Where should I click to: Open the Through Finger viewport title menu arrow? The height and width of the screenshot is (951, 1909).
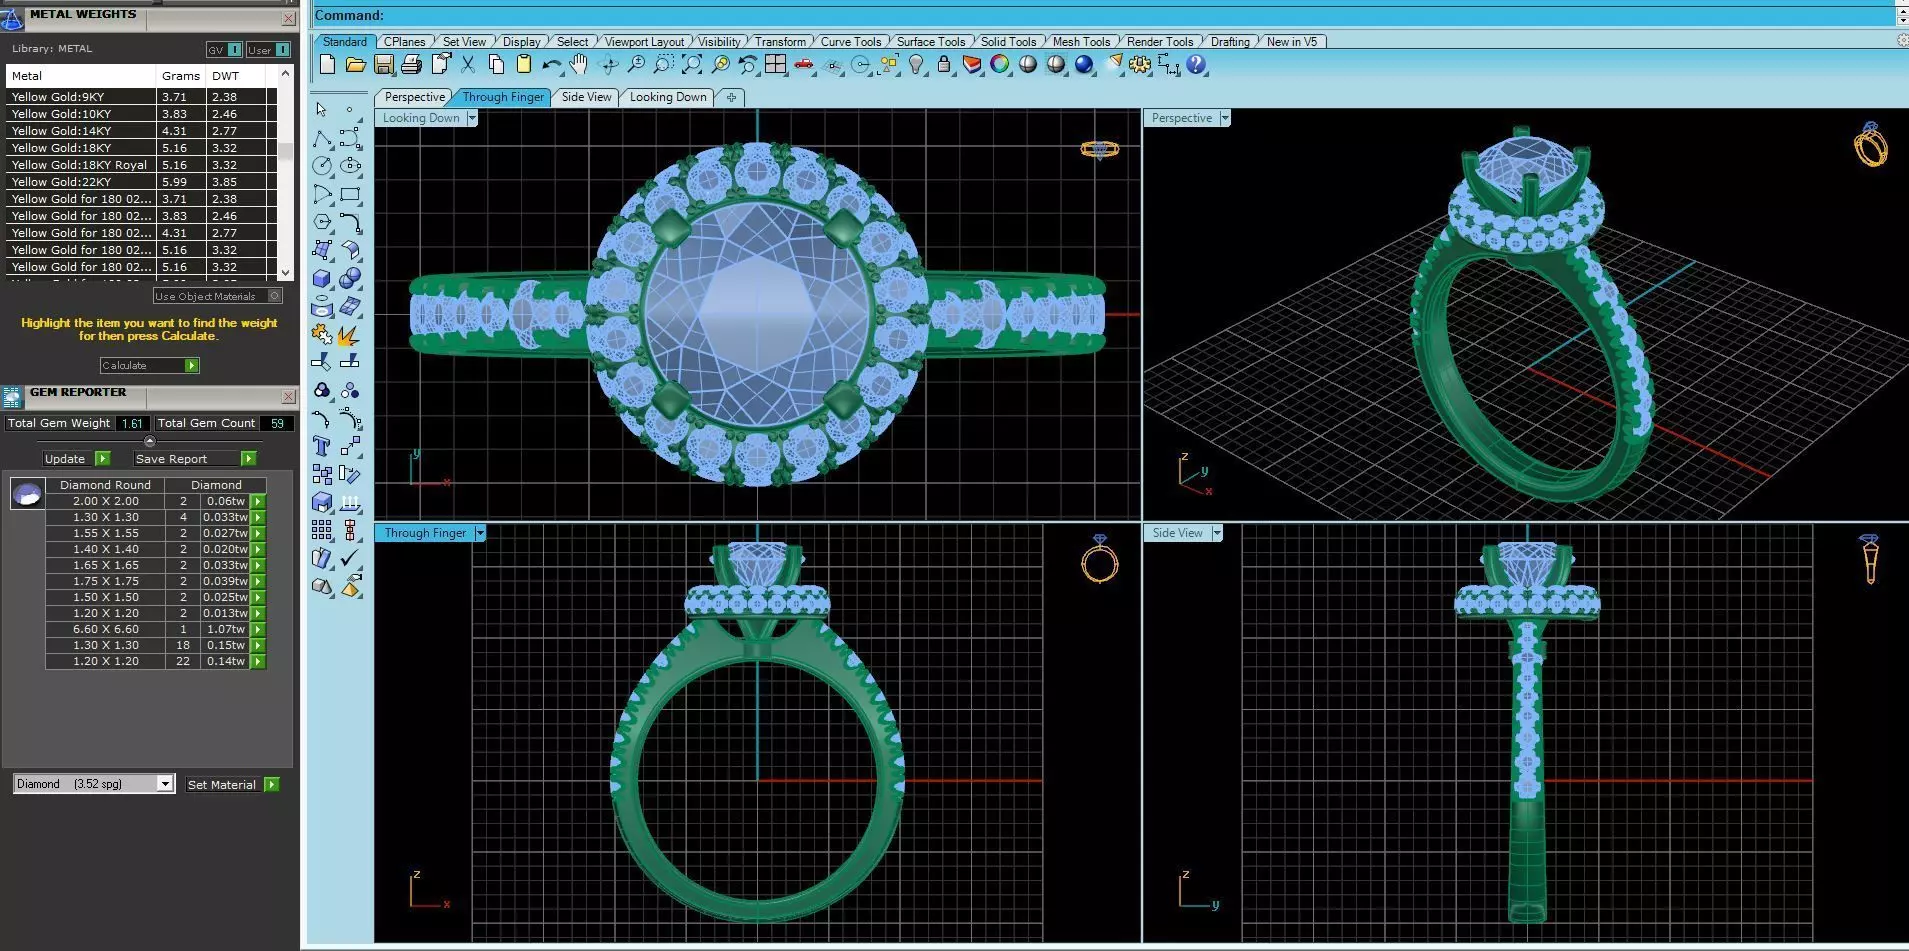coord(480,533)
